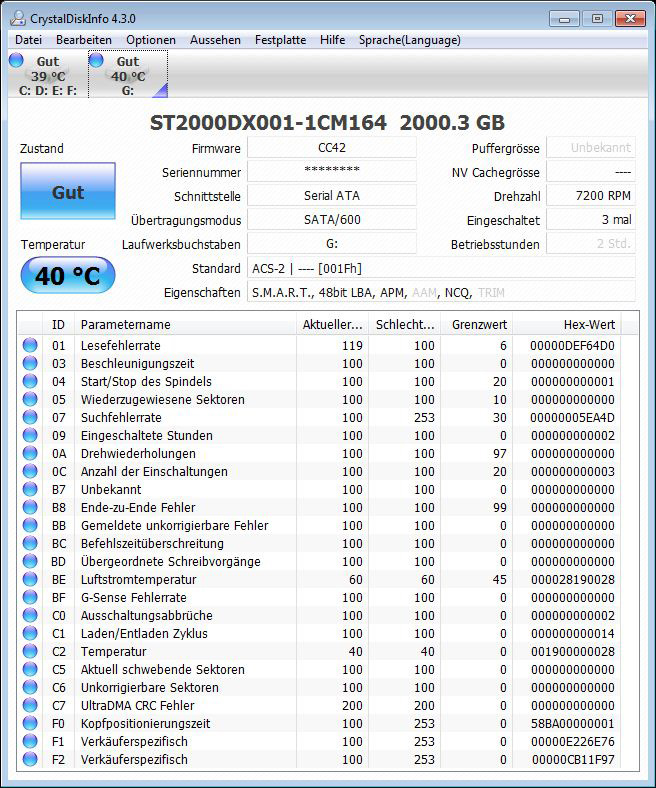Click the status orb for F2 Verkäuferspezifisch
Image resolution: width=656 pixels, height=788 pixels.
30,759
